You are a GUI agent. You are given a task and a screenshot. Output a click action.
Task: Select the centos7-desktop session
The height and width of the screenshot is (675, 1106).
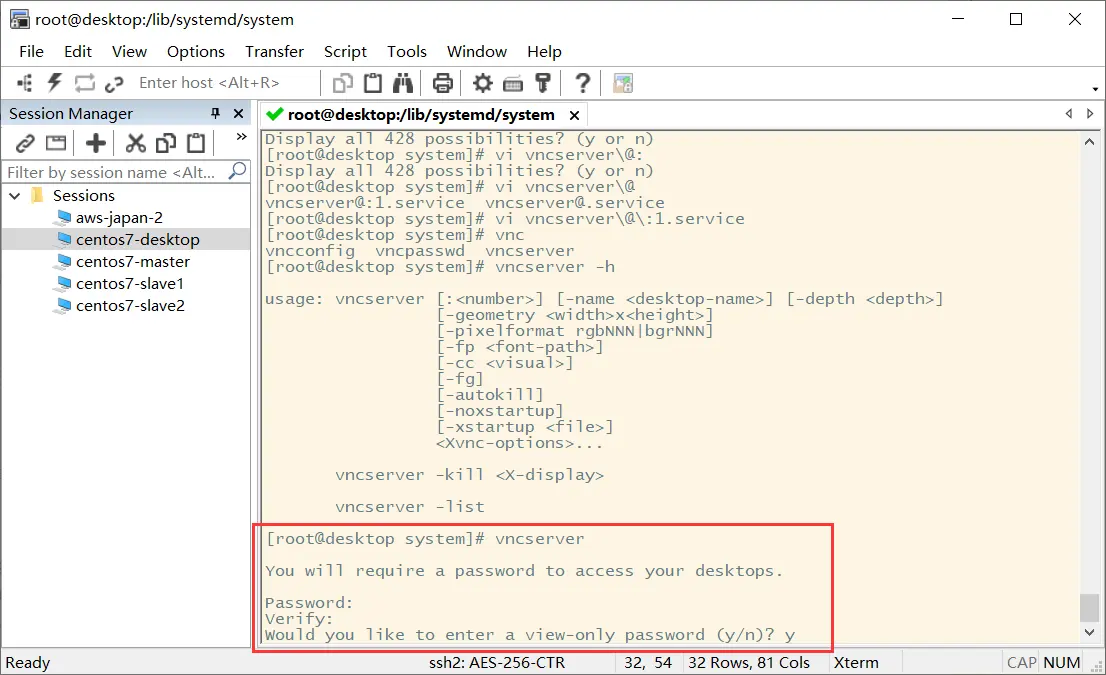click(x=138, y=239)
